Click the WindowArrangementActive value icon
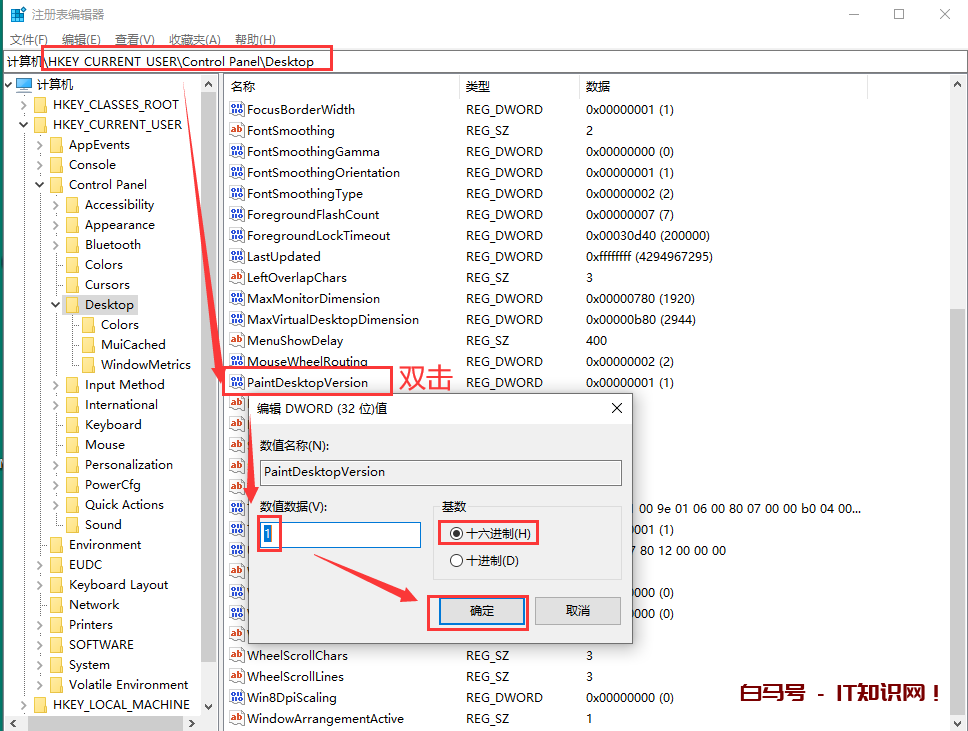Viewport: 968px width, 731px height. 237,719
